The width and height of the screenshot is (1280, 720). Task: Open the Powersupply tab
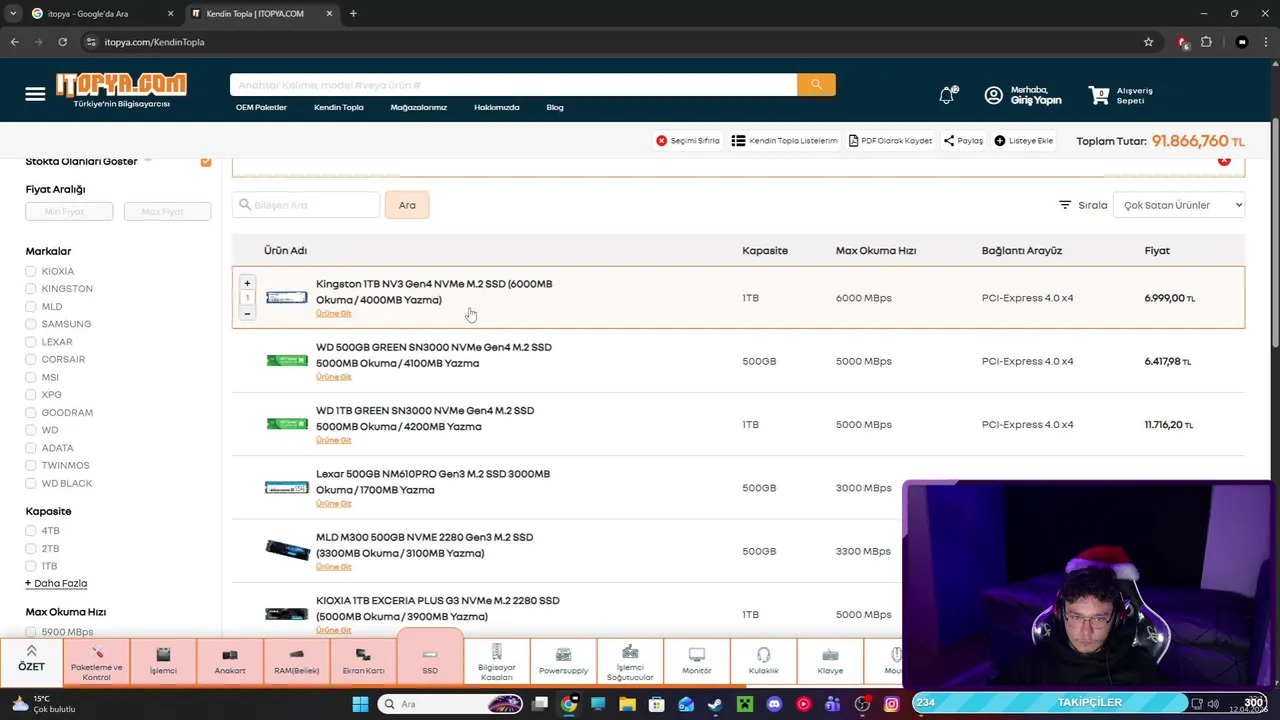tap(563, 663)
